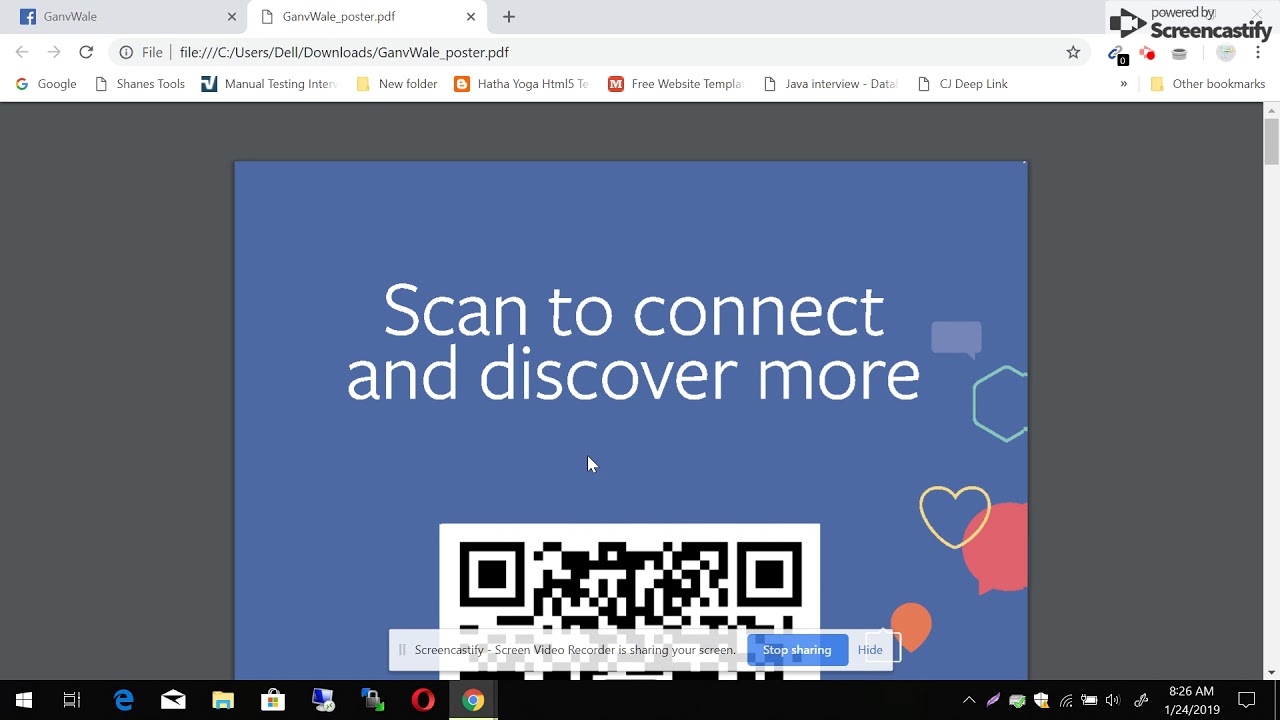Open Windows Security shield tray icon
This screenshot has height=720, width=1280.
pos(1041,700)
